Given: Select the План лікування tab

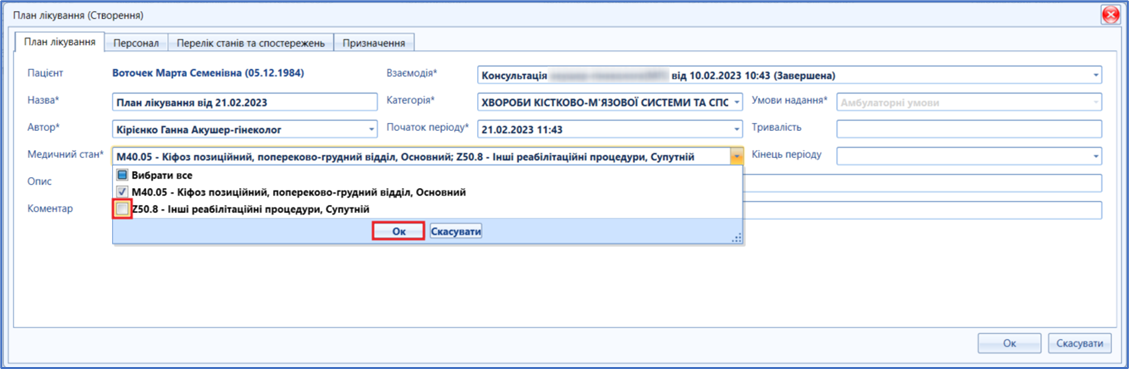Looking at the screenshot, I should 60,41.
